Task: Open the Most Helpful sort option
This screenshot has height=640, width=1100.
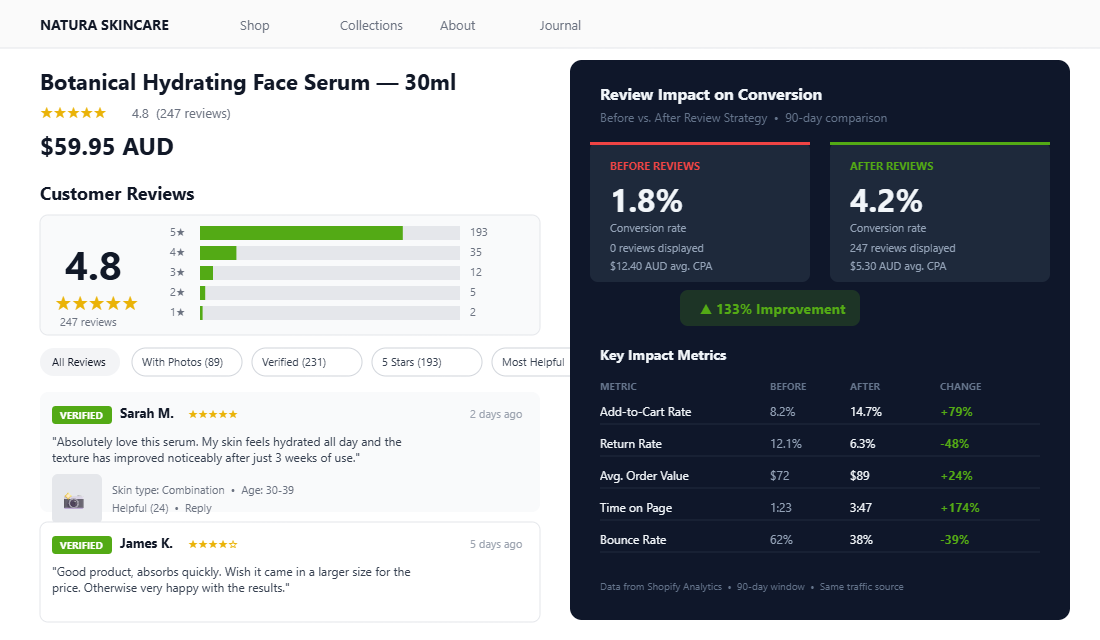Action: pos(533,362)
